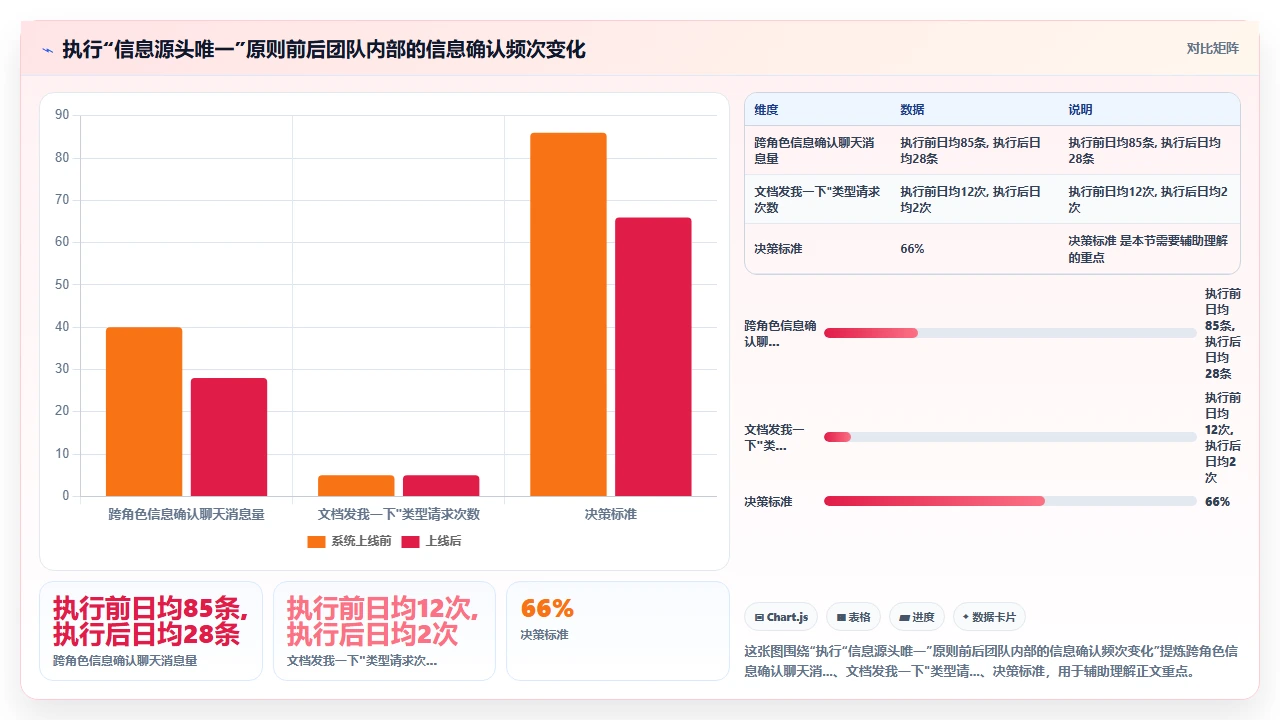Select the 进度 chip
Image resolution: width=1280 pixels, height=720 pixels.
[x=917, y=617]
